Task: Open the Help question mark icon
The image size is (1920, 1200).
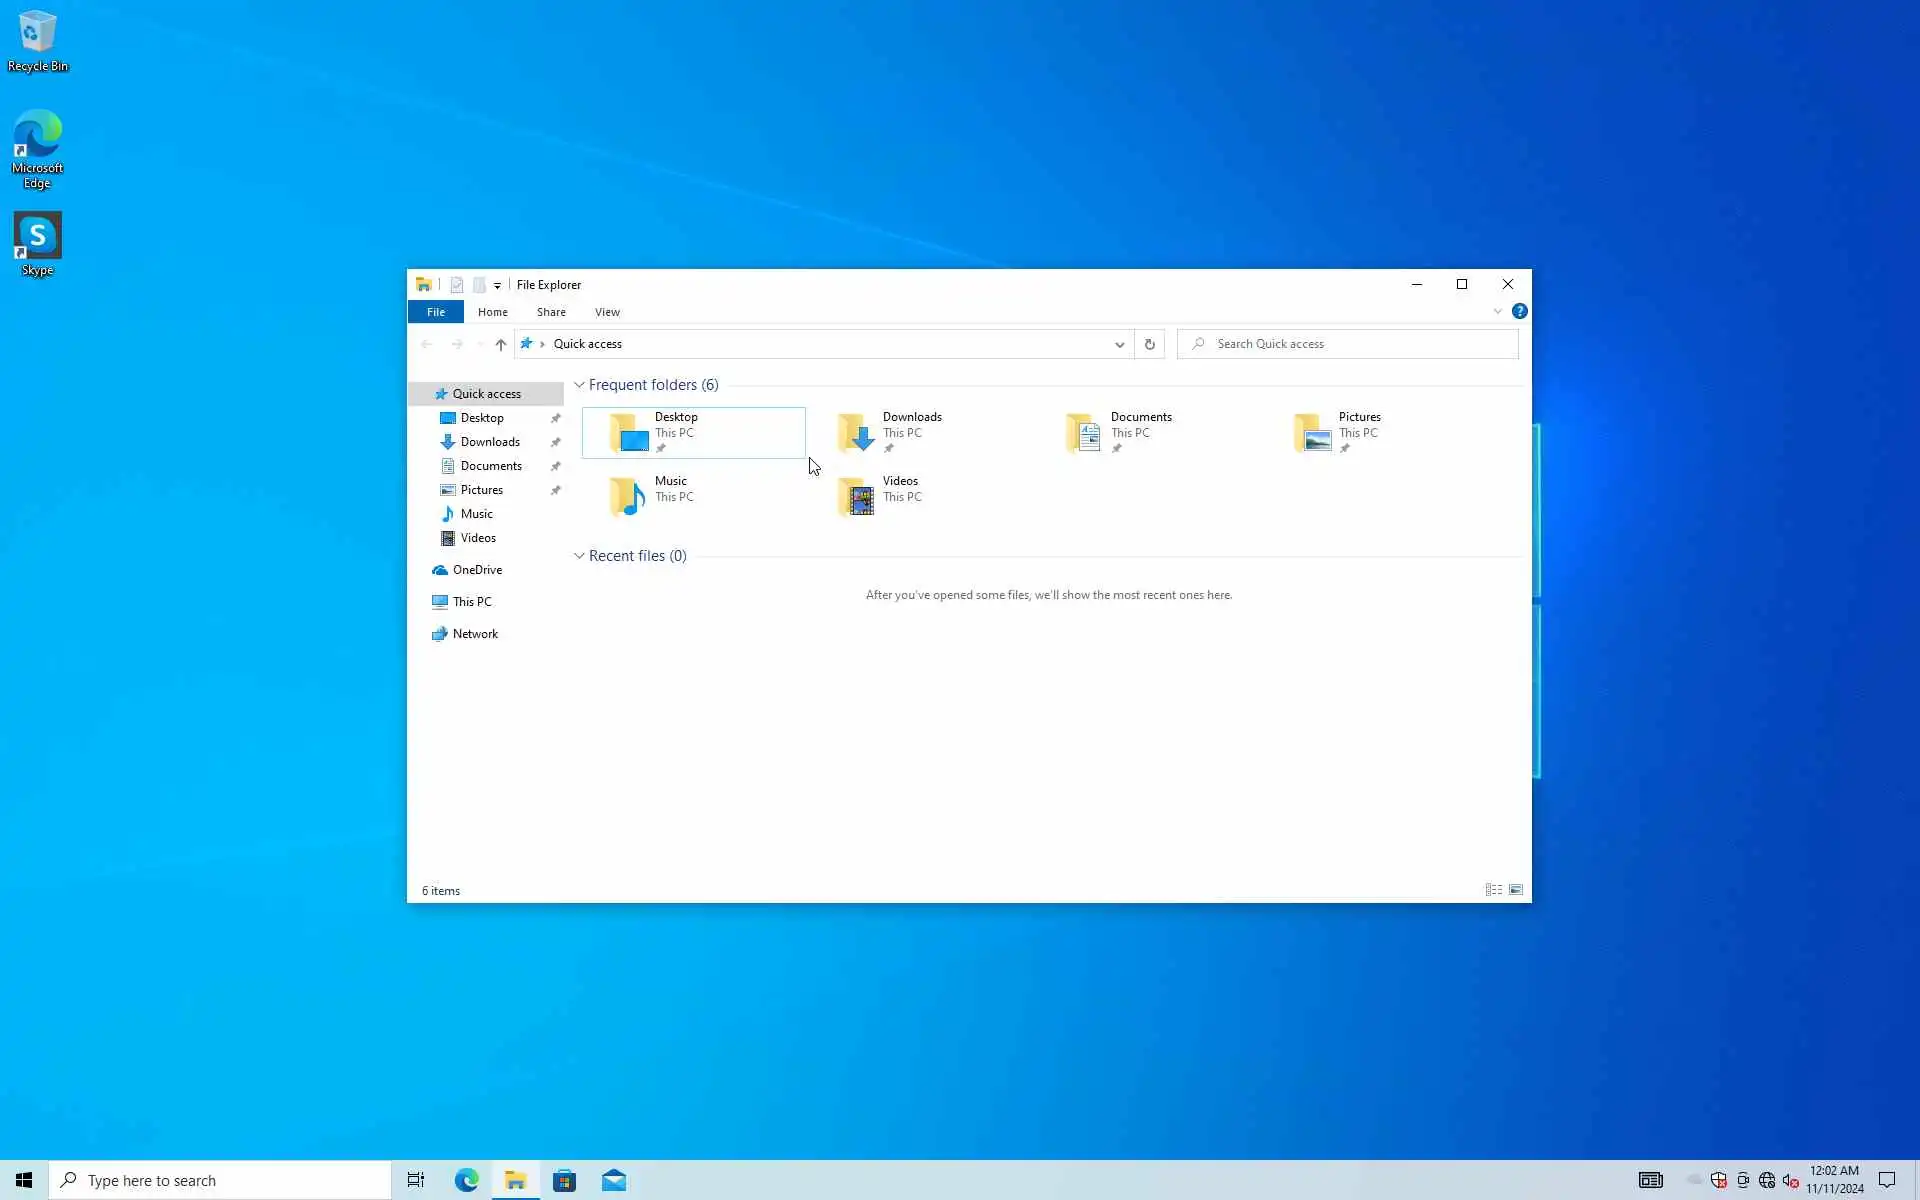Action: 1519,311
